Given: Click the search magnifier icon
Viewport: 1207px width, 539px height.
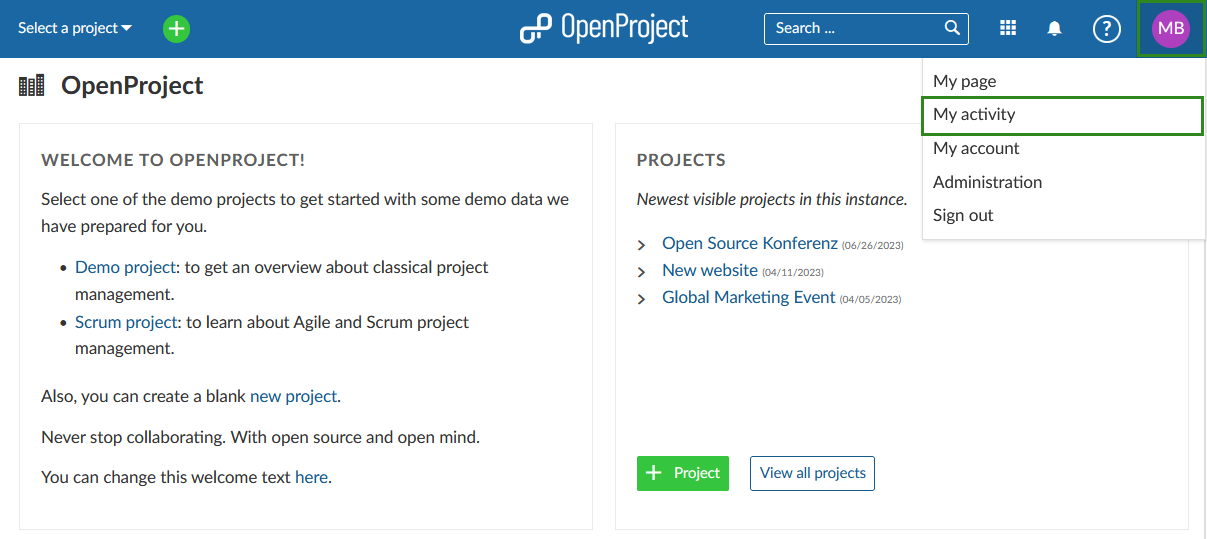Looking at the screenshot, I should tap(952, 28).
